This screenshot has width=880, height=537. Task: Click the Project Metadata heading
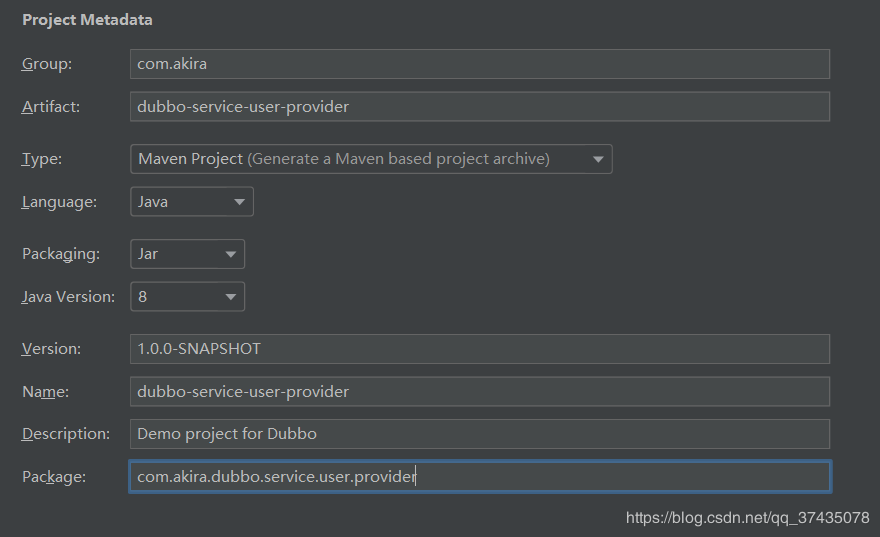click(x=87, y=20)
